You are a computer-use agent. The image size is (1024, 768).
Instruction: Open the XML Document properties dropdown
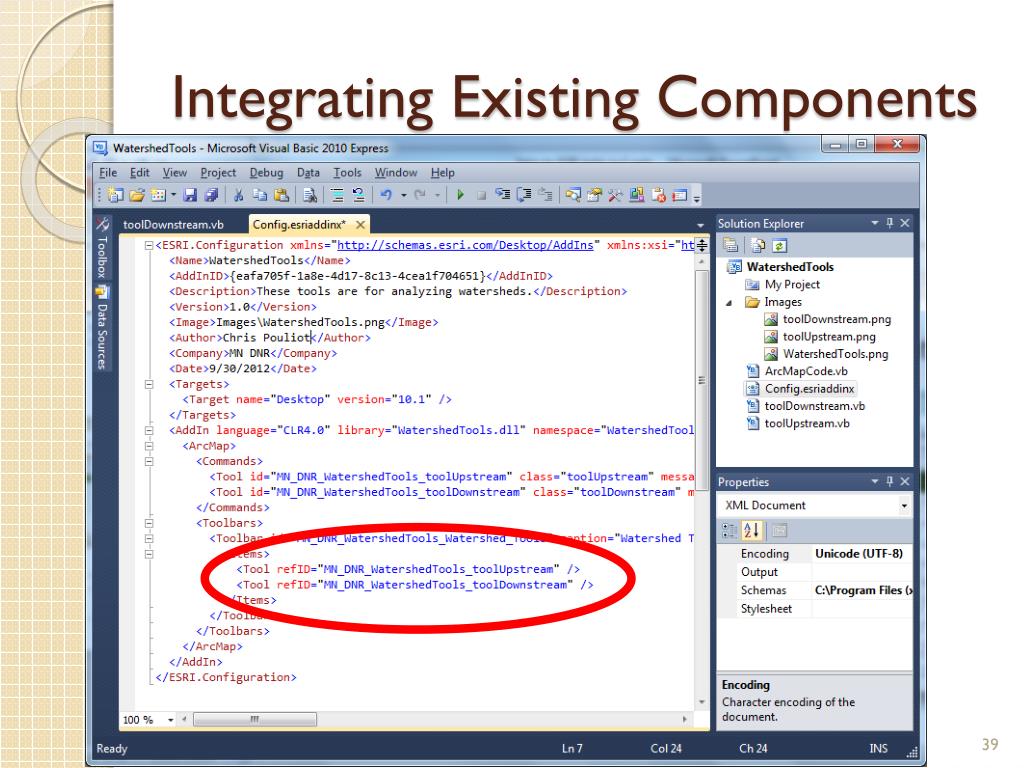coord(904,505)
